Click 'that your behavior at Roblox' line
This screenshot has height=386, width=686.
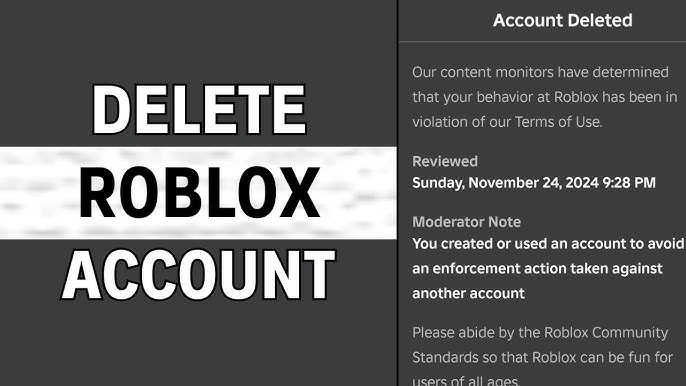(545, 97)
